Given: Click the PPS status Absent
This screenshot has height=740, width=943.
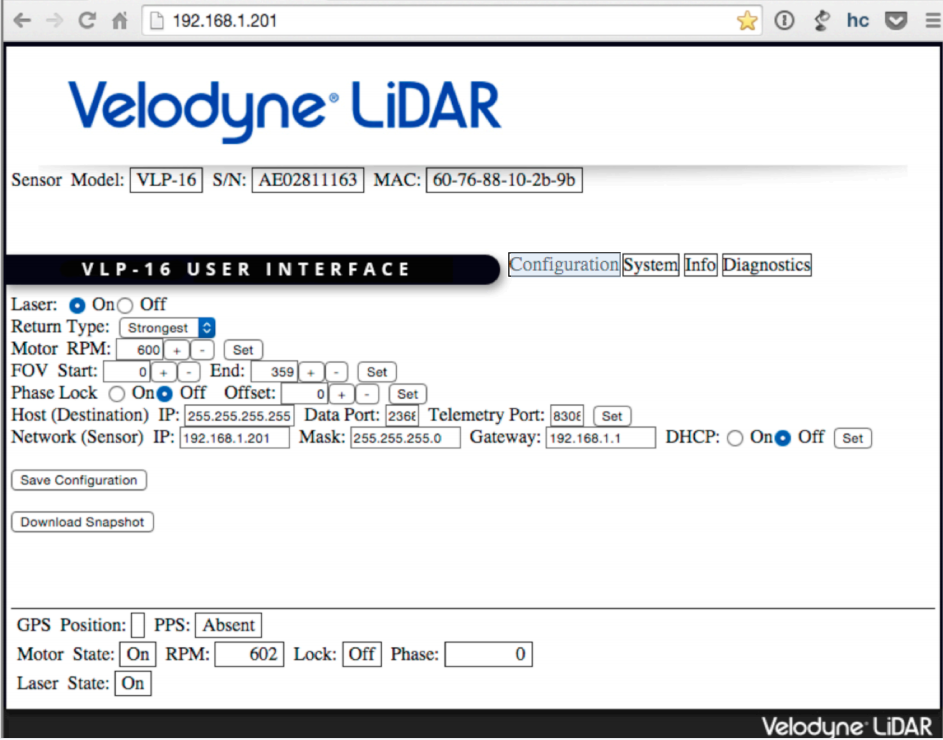Looking at the screenshot, I should tap(229, 626).
